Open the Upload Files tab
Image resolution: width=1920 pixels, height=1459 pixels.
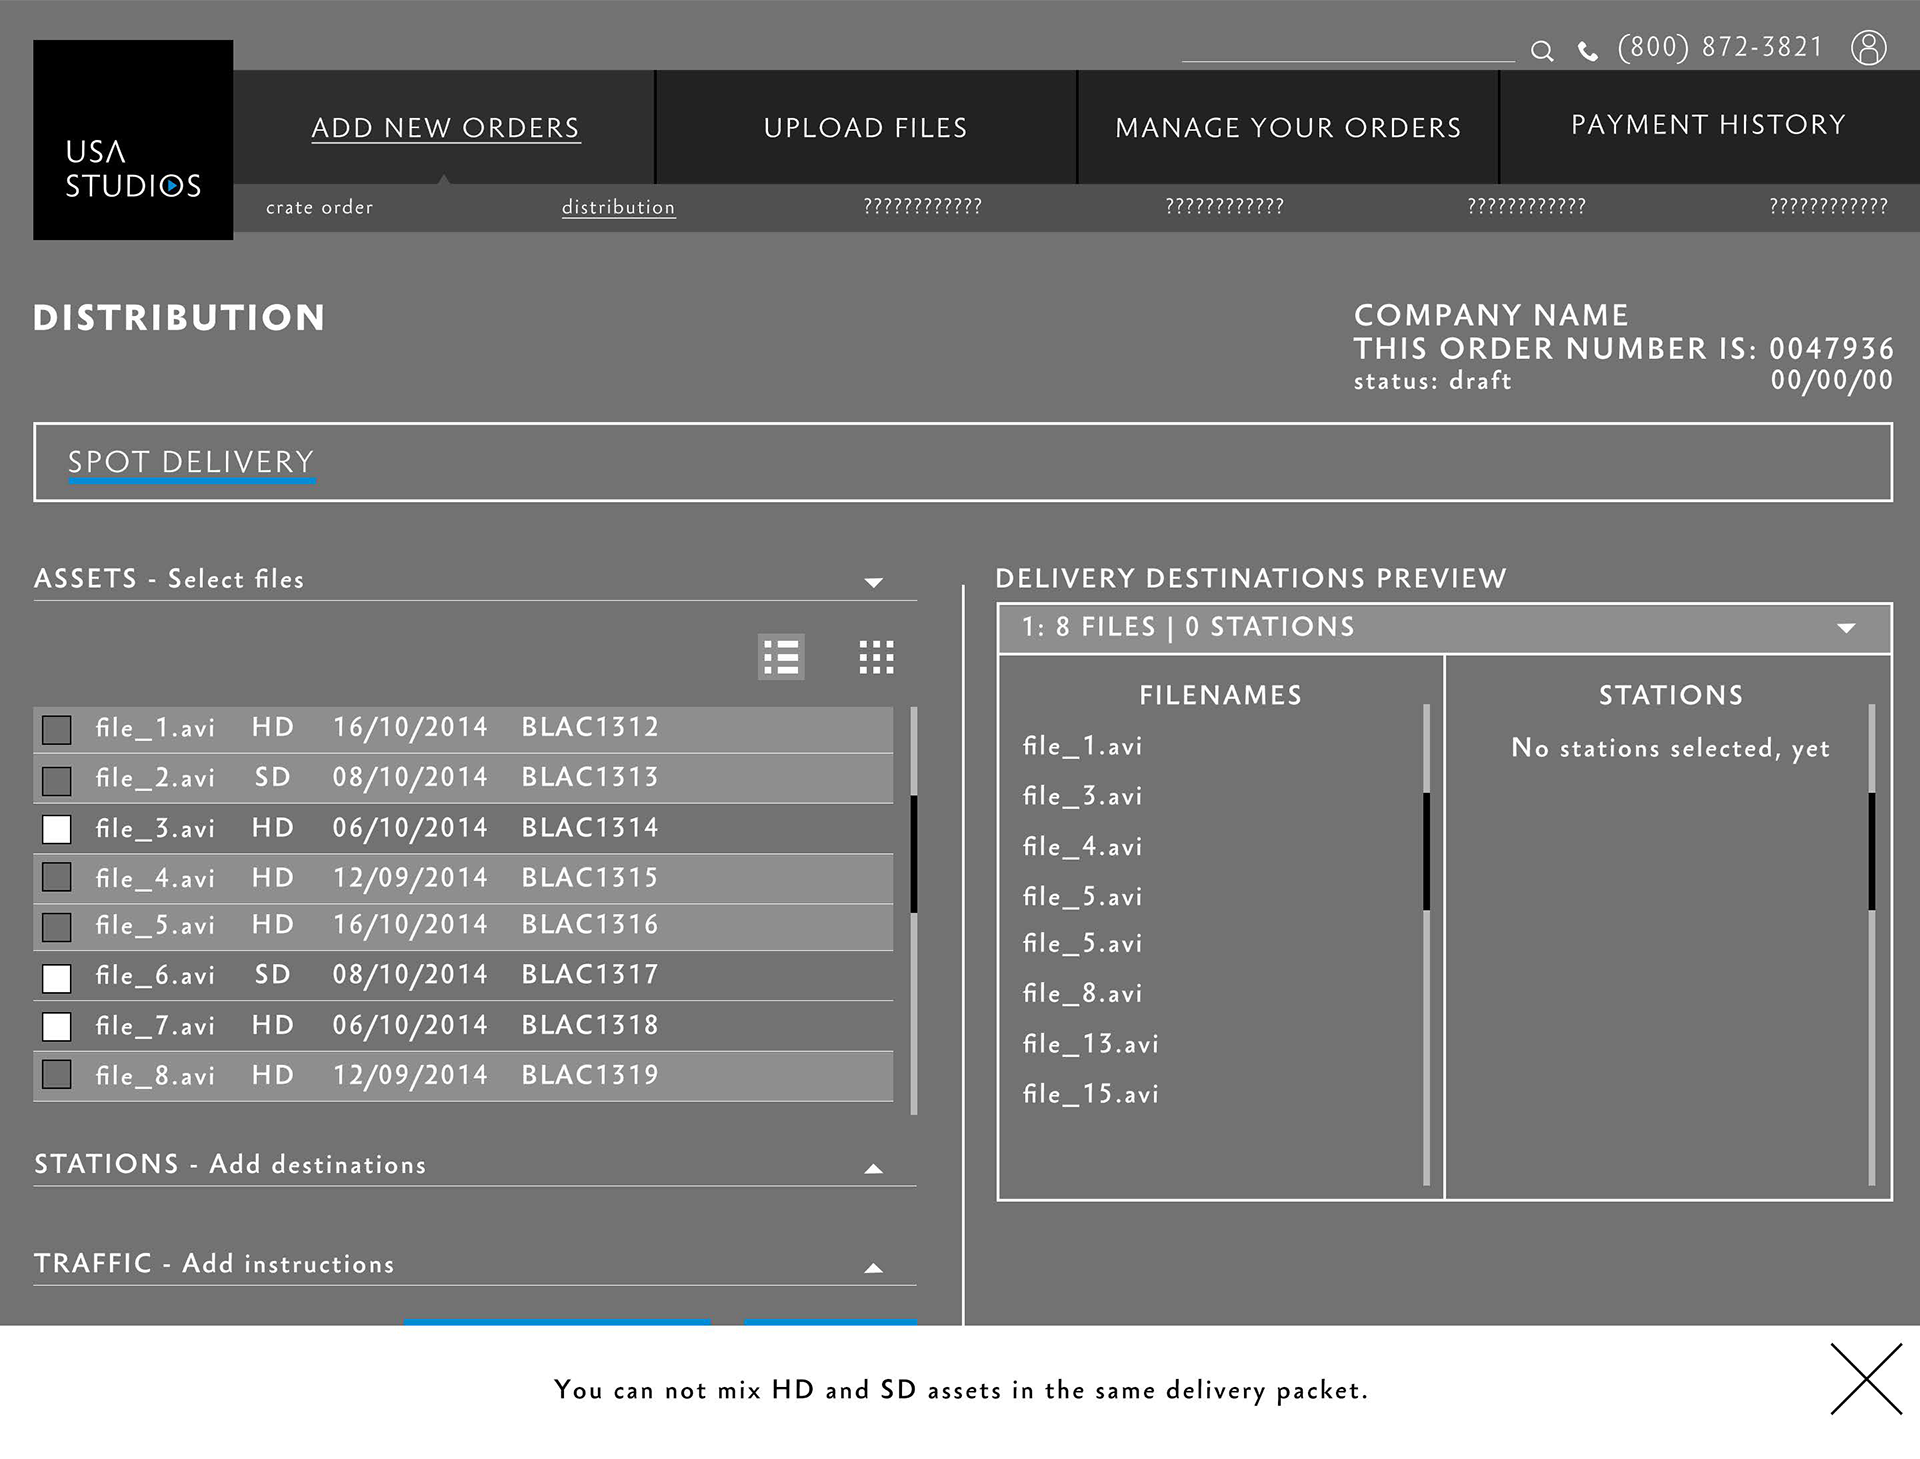coord(865,128)
